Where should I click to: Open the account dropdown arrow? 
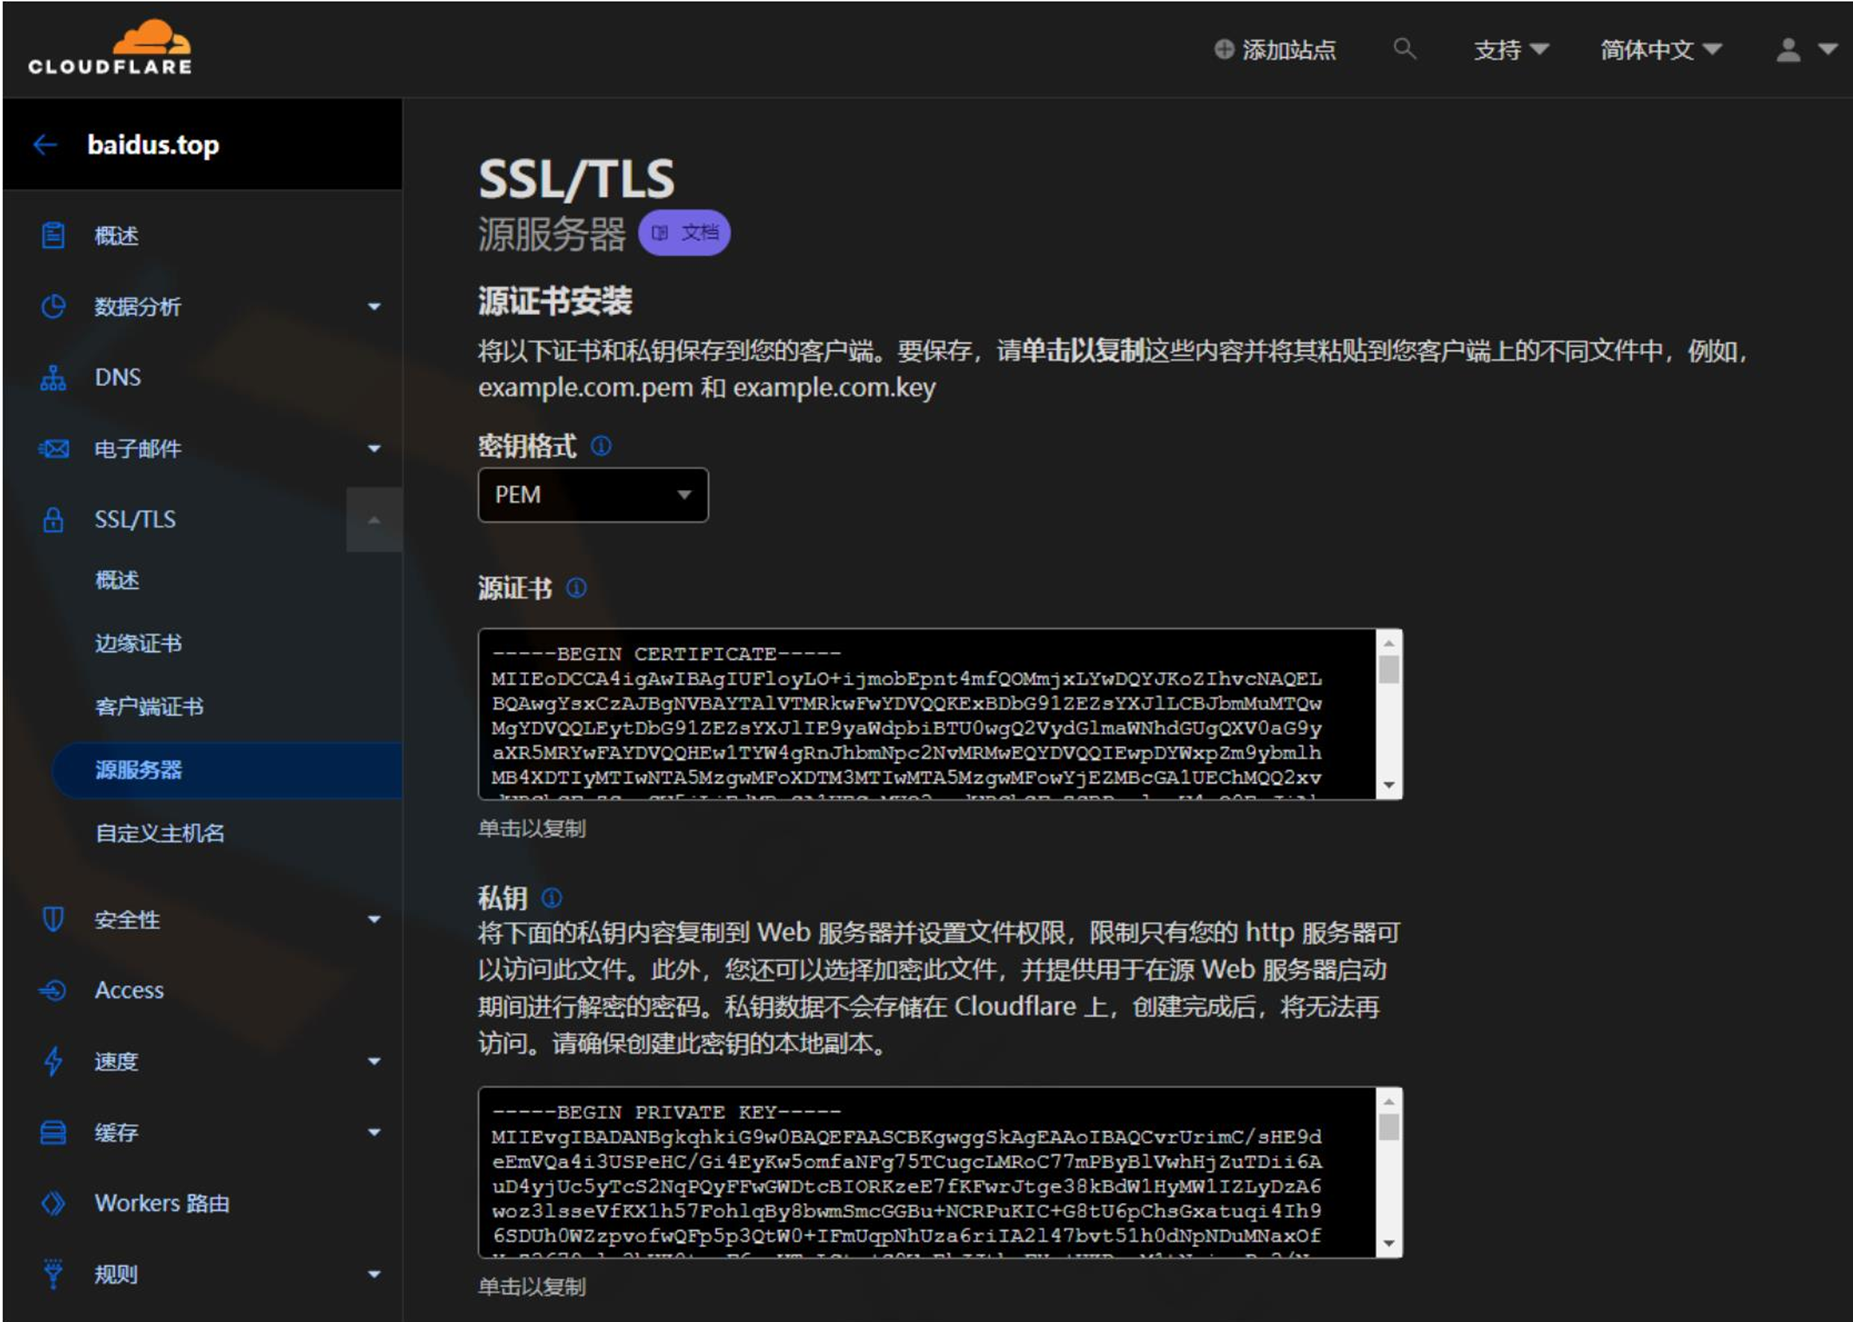pyautogui.click(x=1828, y=49)
